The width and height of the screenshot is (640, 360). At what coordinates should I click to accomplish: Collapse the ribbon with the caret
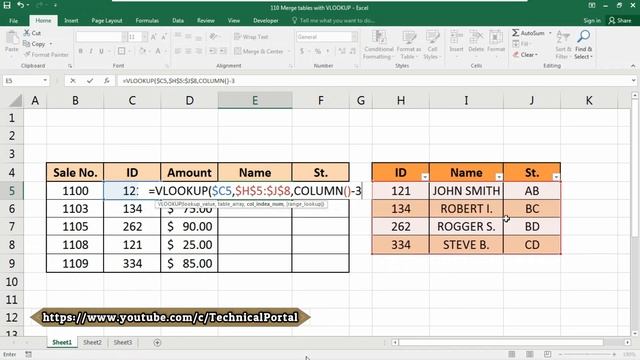pos(633,66)
